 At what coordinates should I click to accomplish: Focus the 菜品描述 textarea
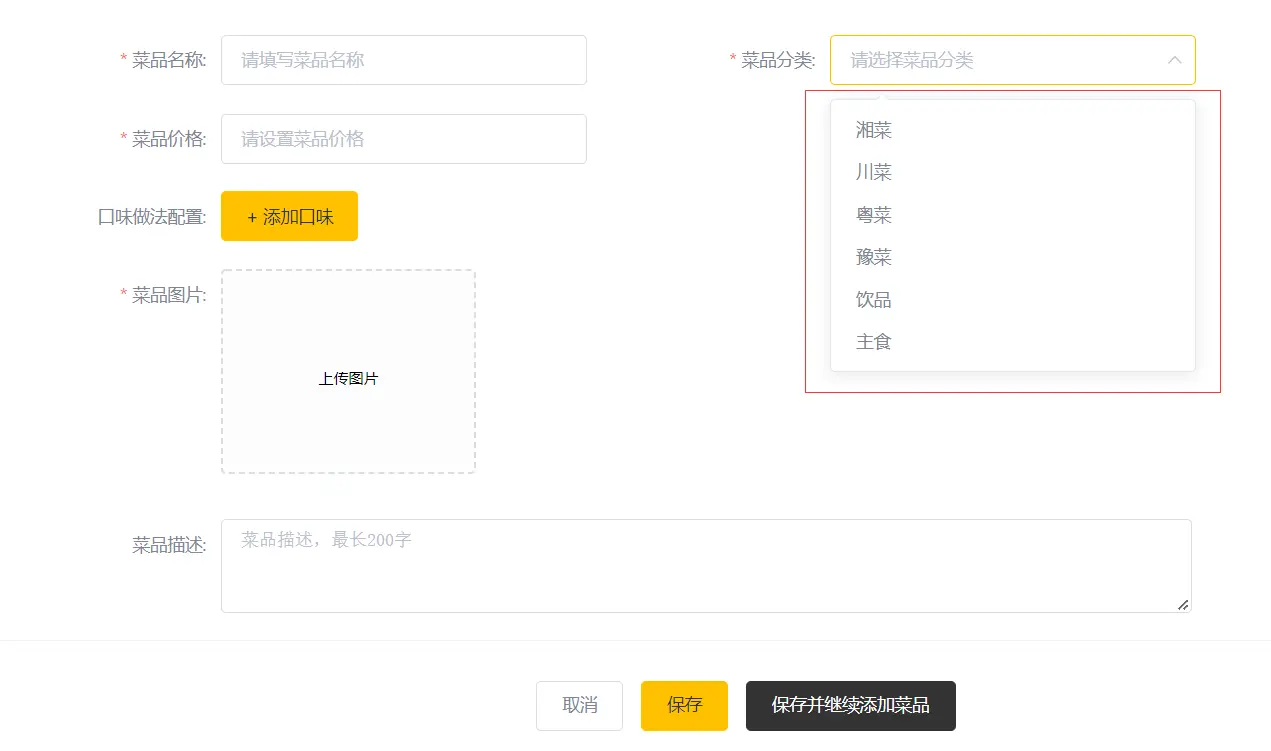706,566
